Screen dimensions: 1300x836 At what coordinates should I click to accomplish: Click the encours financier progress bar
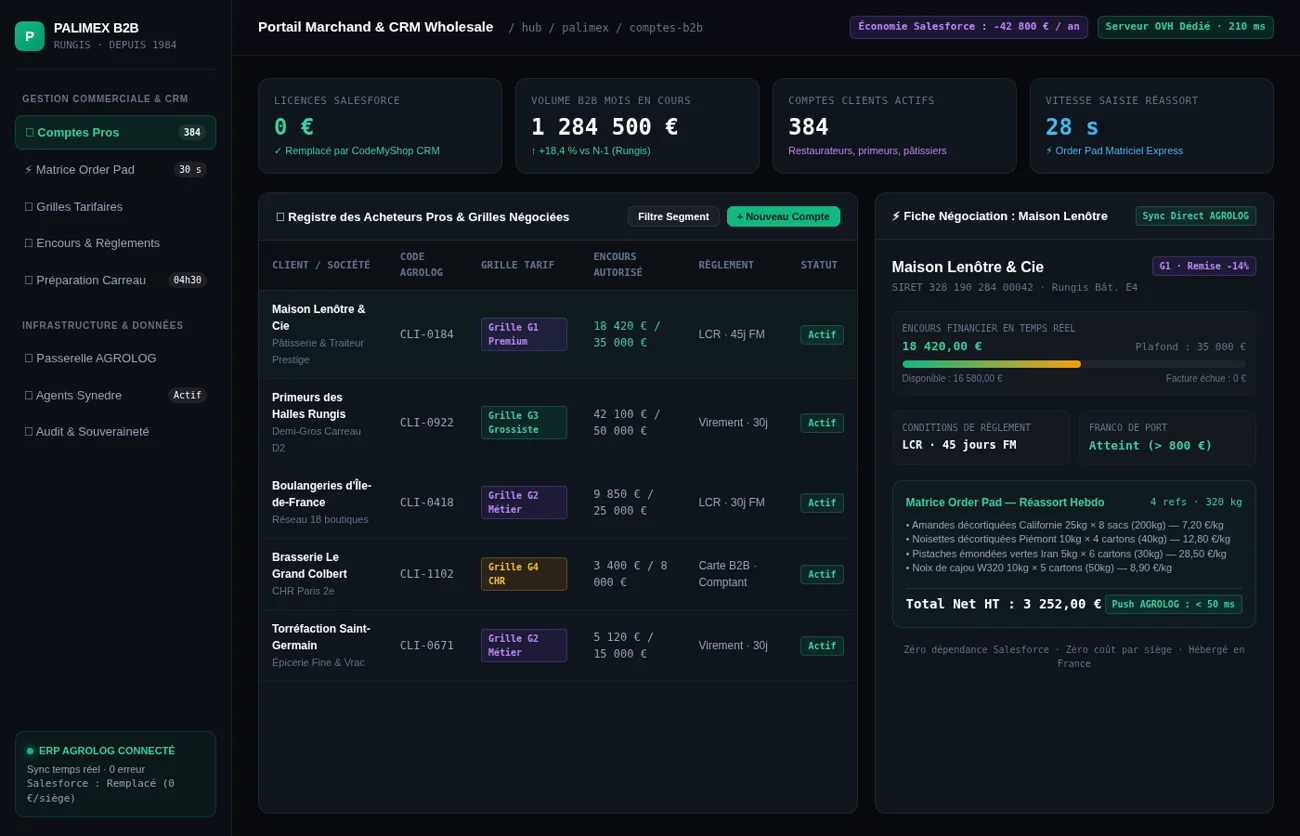coord(1074,364)
